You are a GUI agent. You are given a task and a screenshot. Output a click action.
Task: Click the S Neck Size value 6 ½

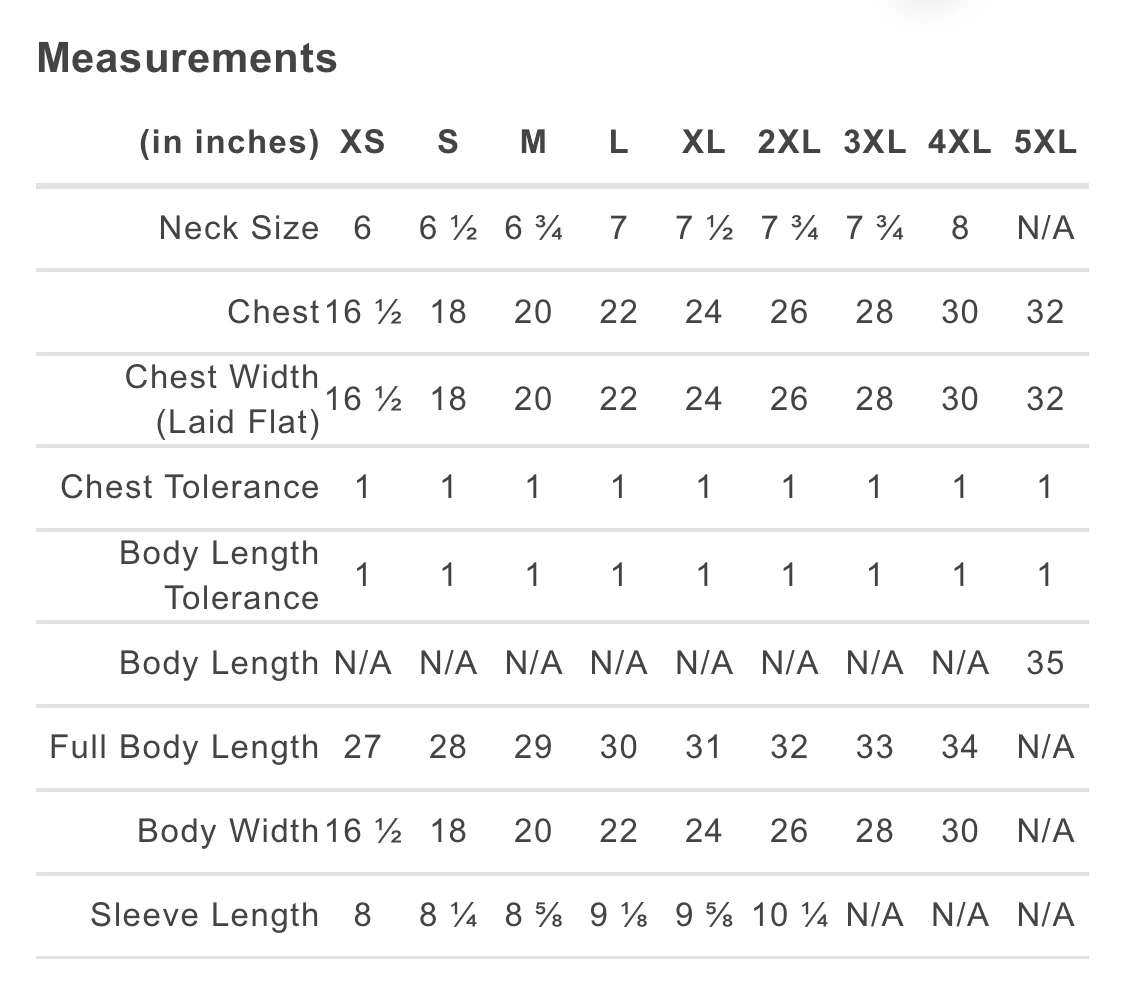[x=448, y=228]
